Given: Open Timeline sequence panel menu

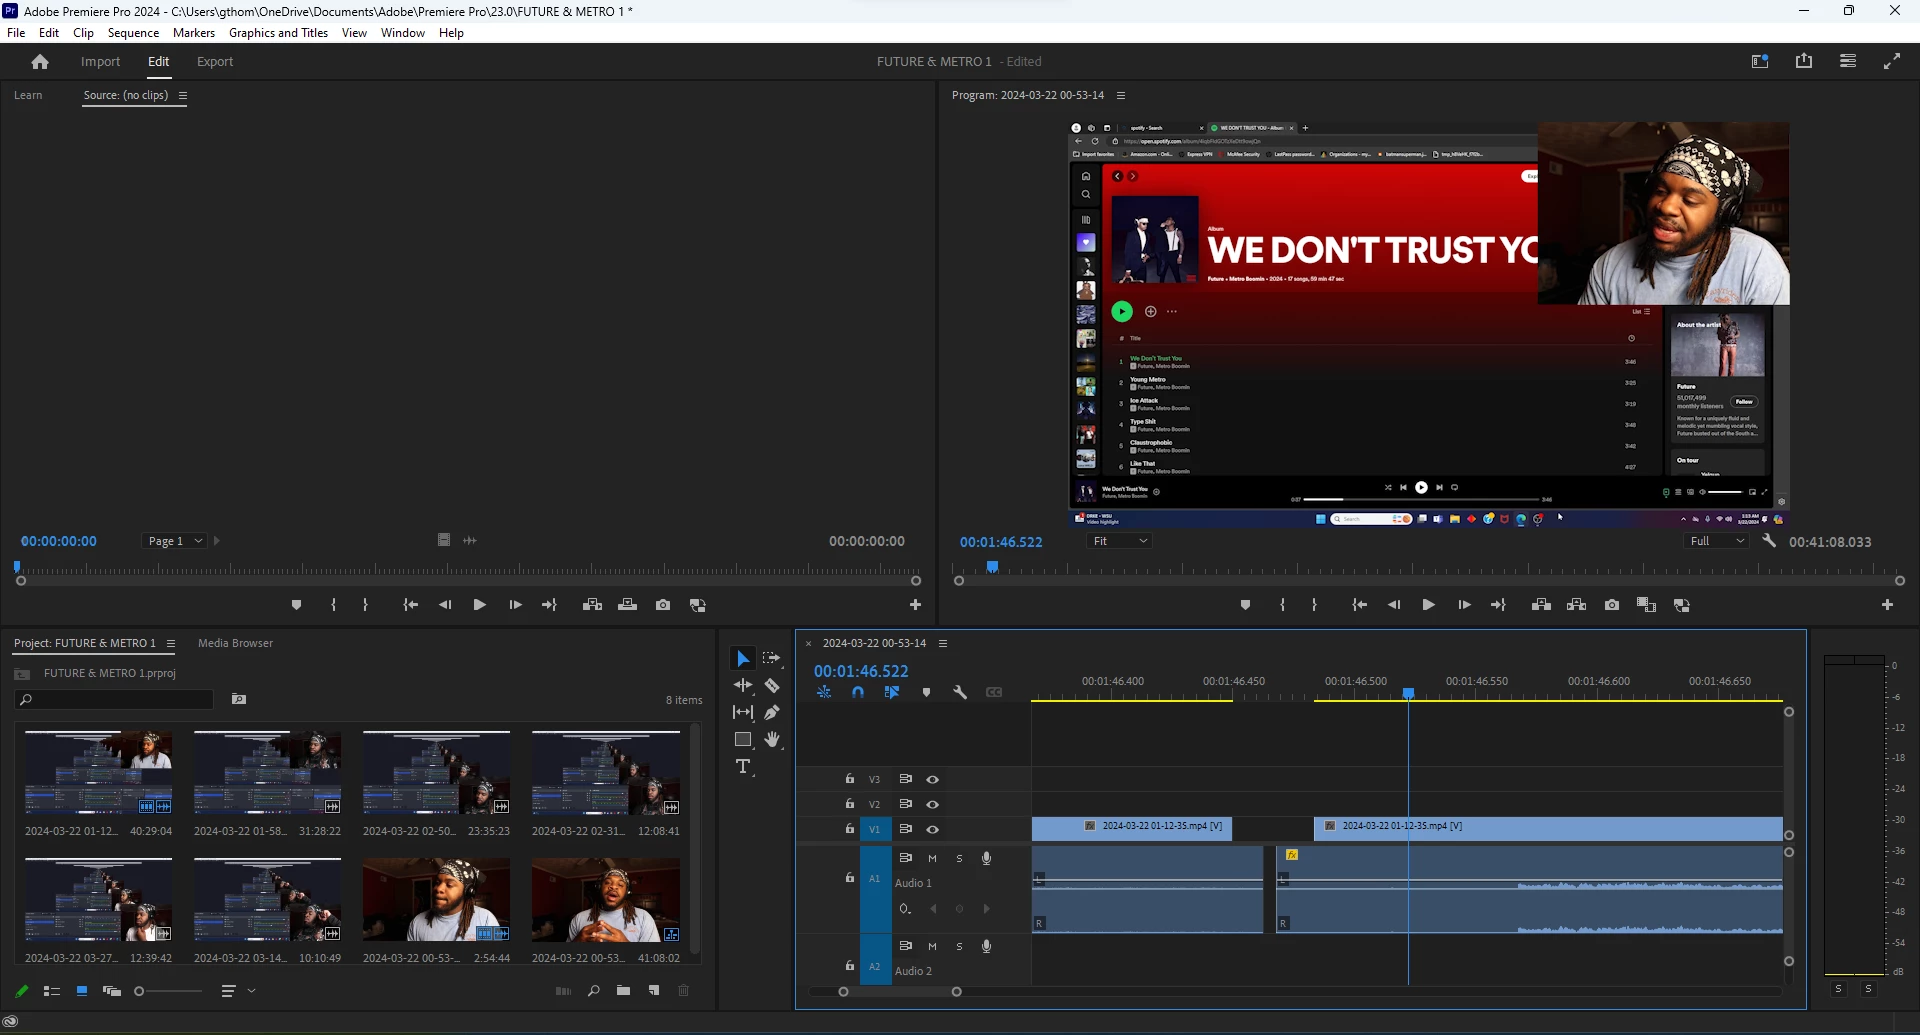Looking at the screenshot, I should tap(943, 643).
